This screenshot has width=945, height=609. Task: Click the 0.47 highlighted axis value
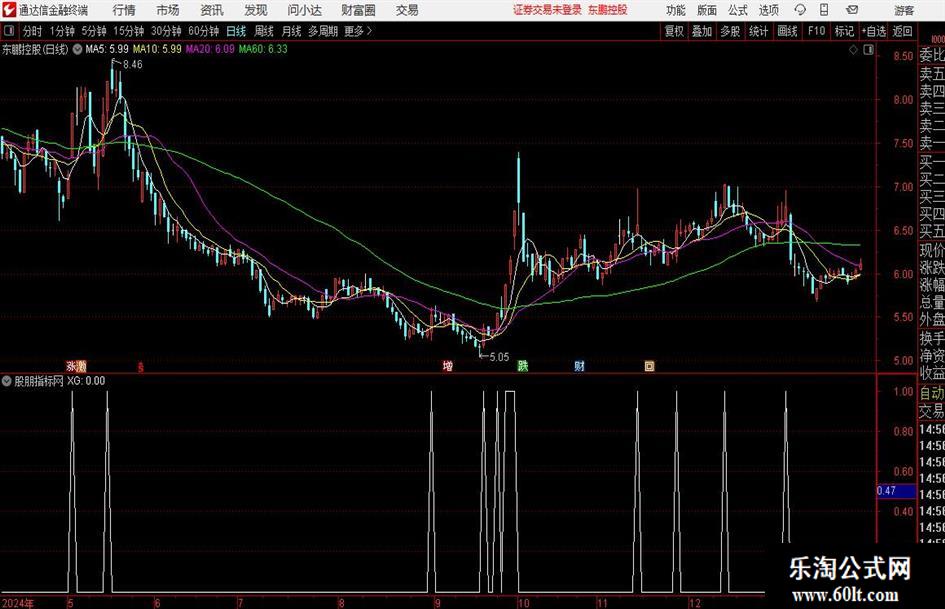[x=896, y=491]
